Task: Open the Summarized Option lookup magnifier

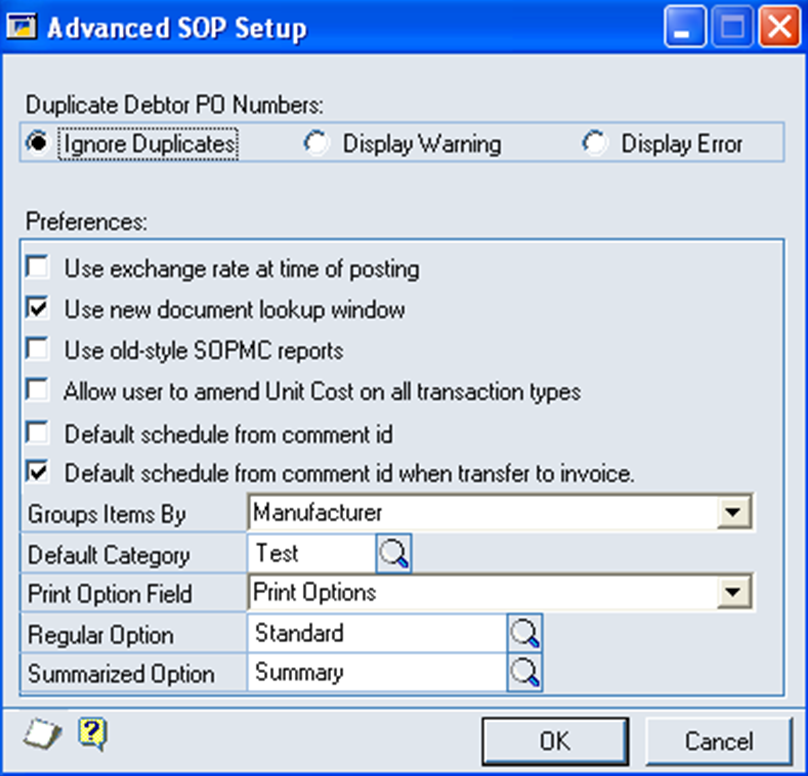Action: pos(524,673)
